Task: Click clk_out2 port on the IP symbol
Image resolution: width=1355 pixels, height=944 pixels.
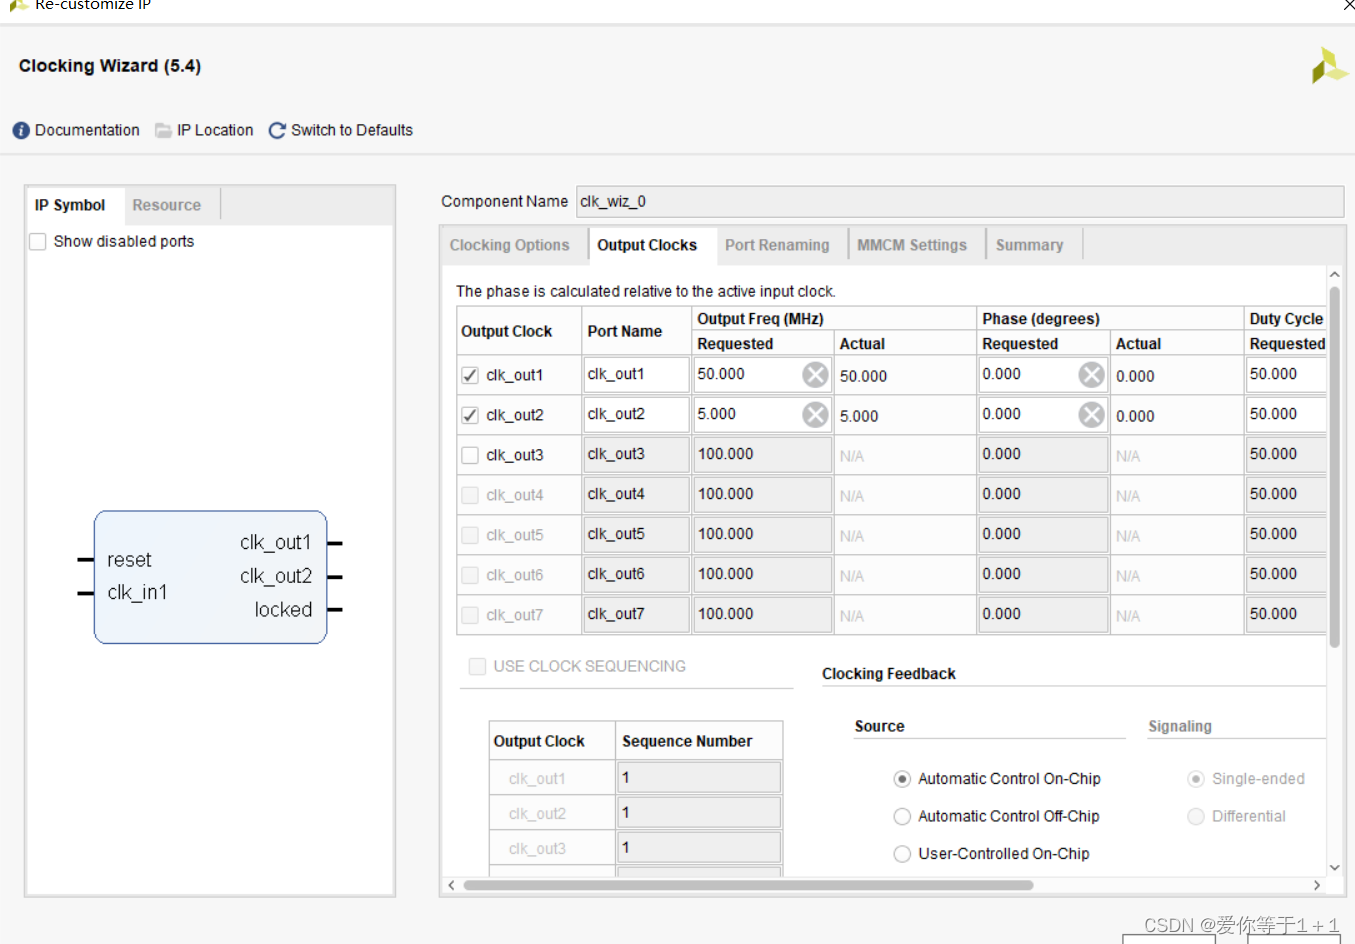Action: (276, 577)
